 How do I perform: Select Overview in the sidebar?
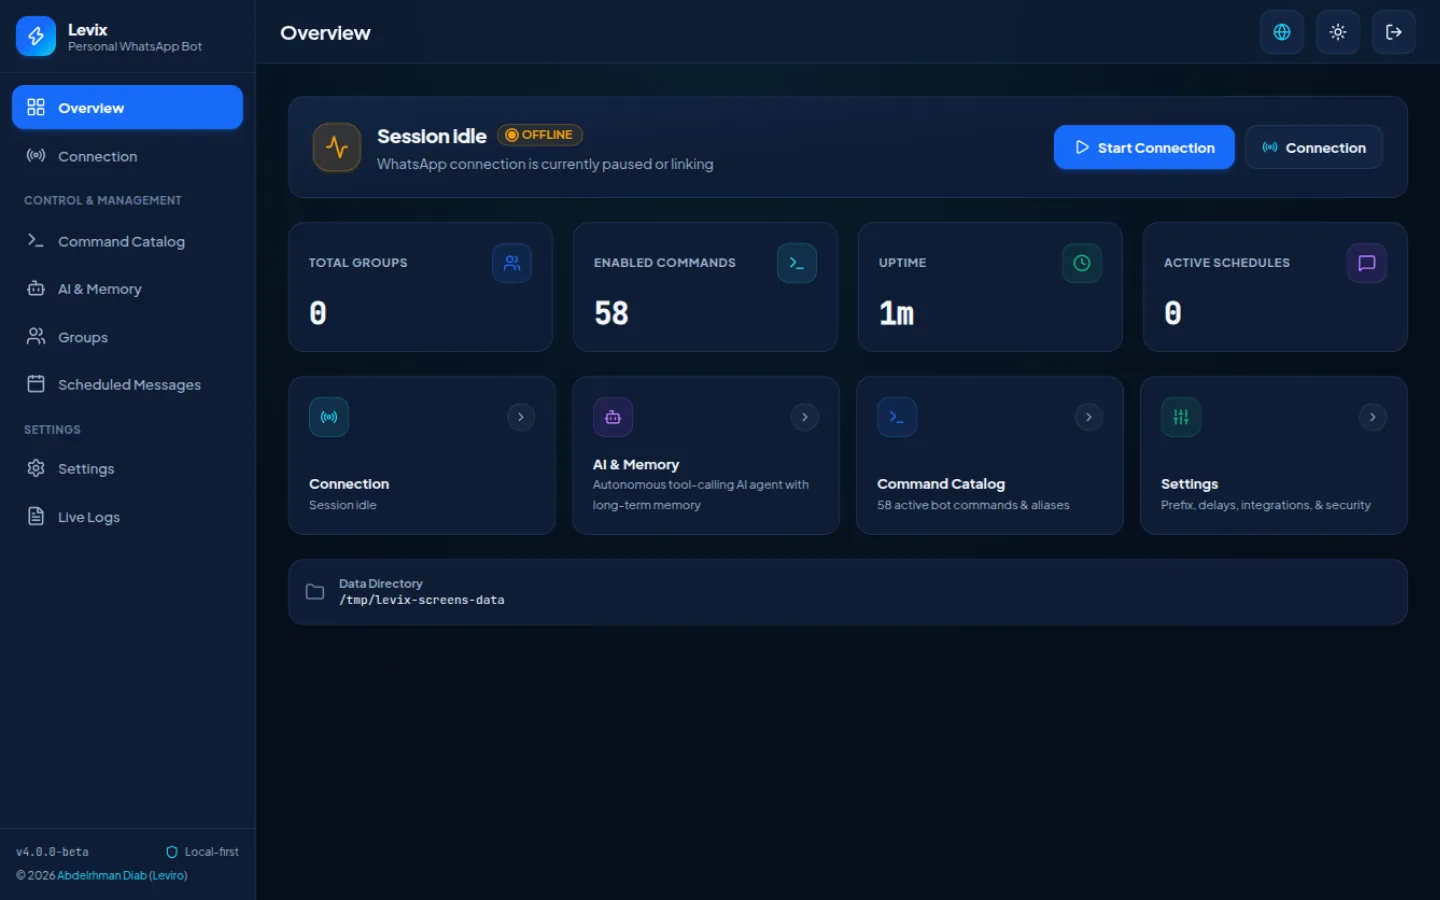[127, 107]
